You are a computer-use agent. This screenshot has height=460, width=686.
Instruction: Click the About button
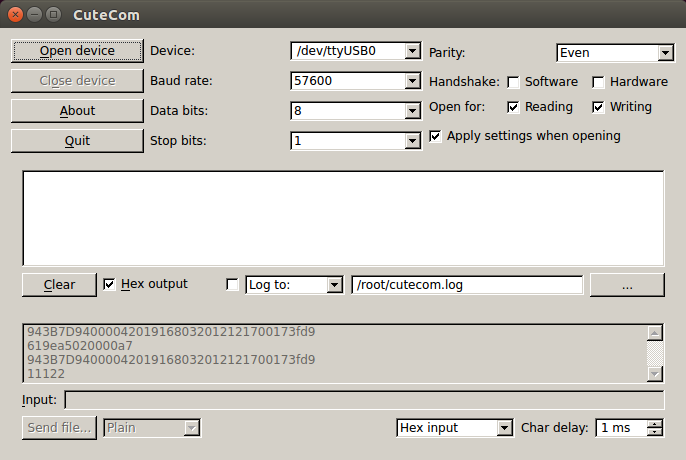[77, 111]
